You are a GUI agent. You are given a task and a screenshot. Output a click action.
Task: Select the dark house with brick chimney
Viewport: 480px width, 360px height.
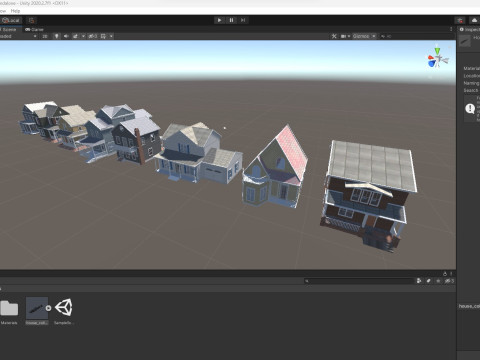click(x=136, y=142)
